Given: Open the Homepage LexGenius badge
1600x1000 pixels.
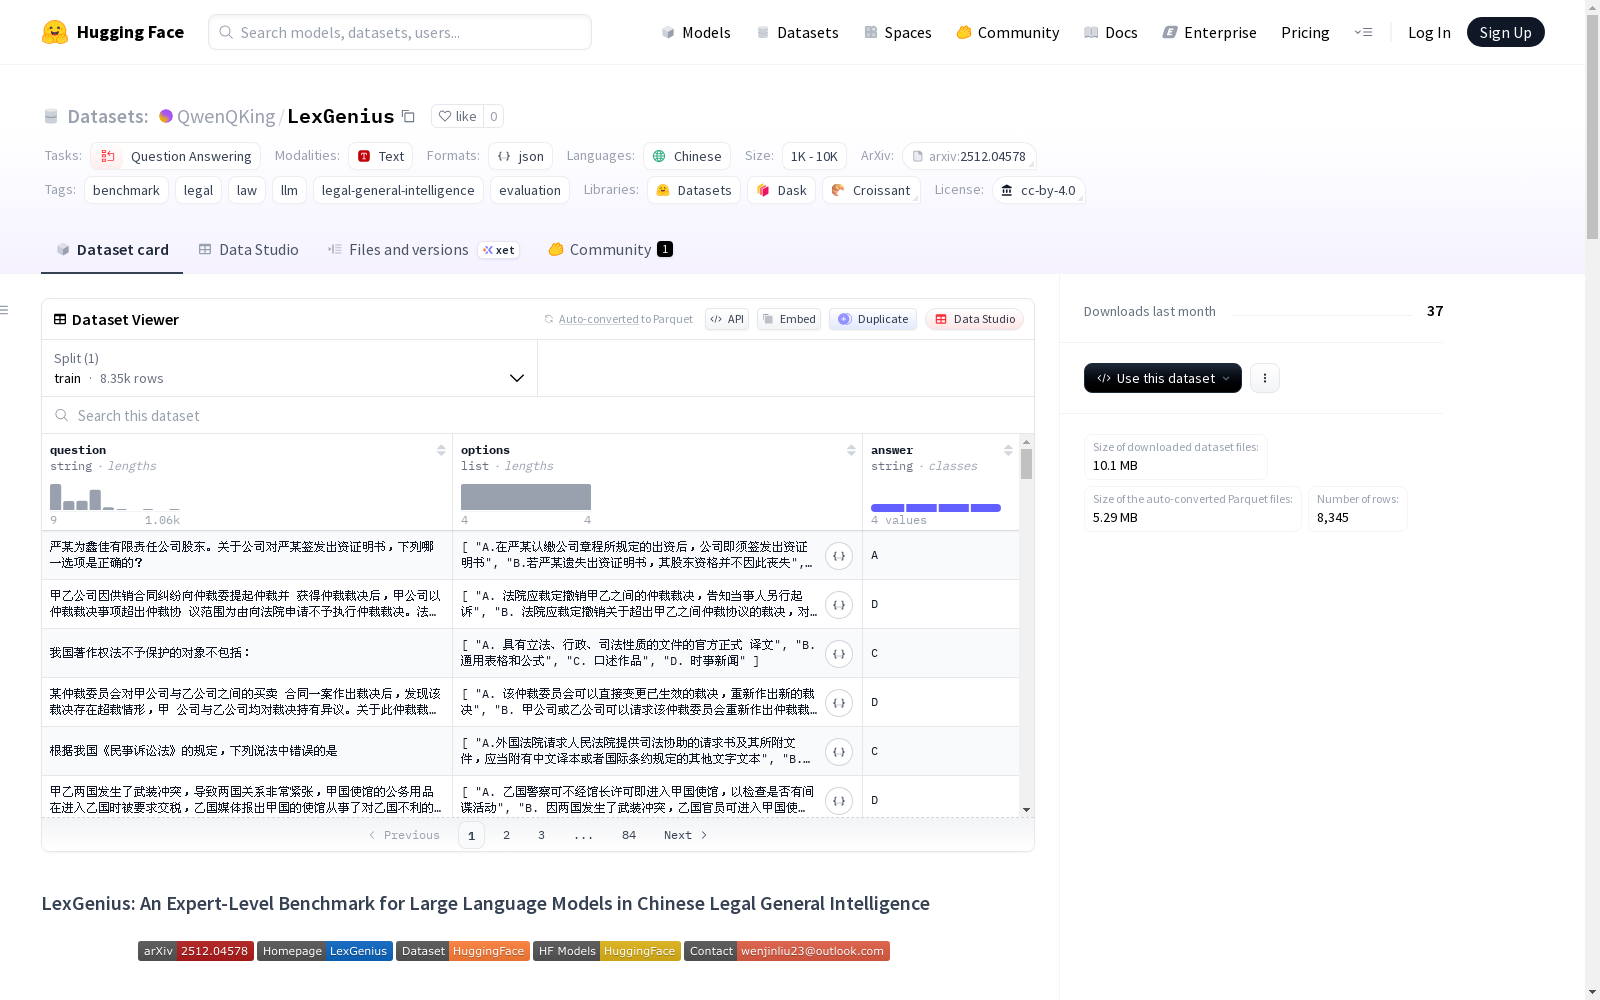Looking at the screenshot, I should coord(325,951).
